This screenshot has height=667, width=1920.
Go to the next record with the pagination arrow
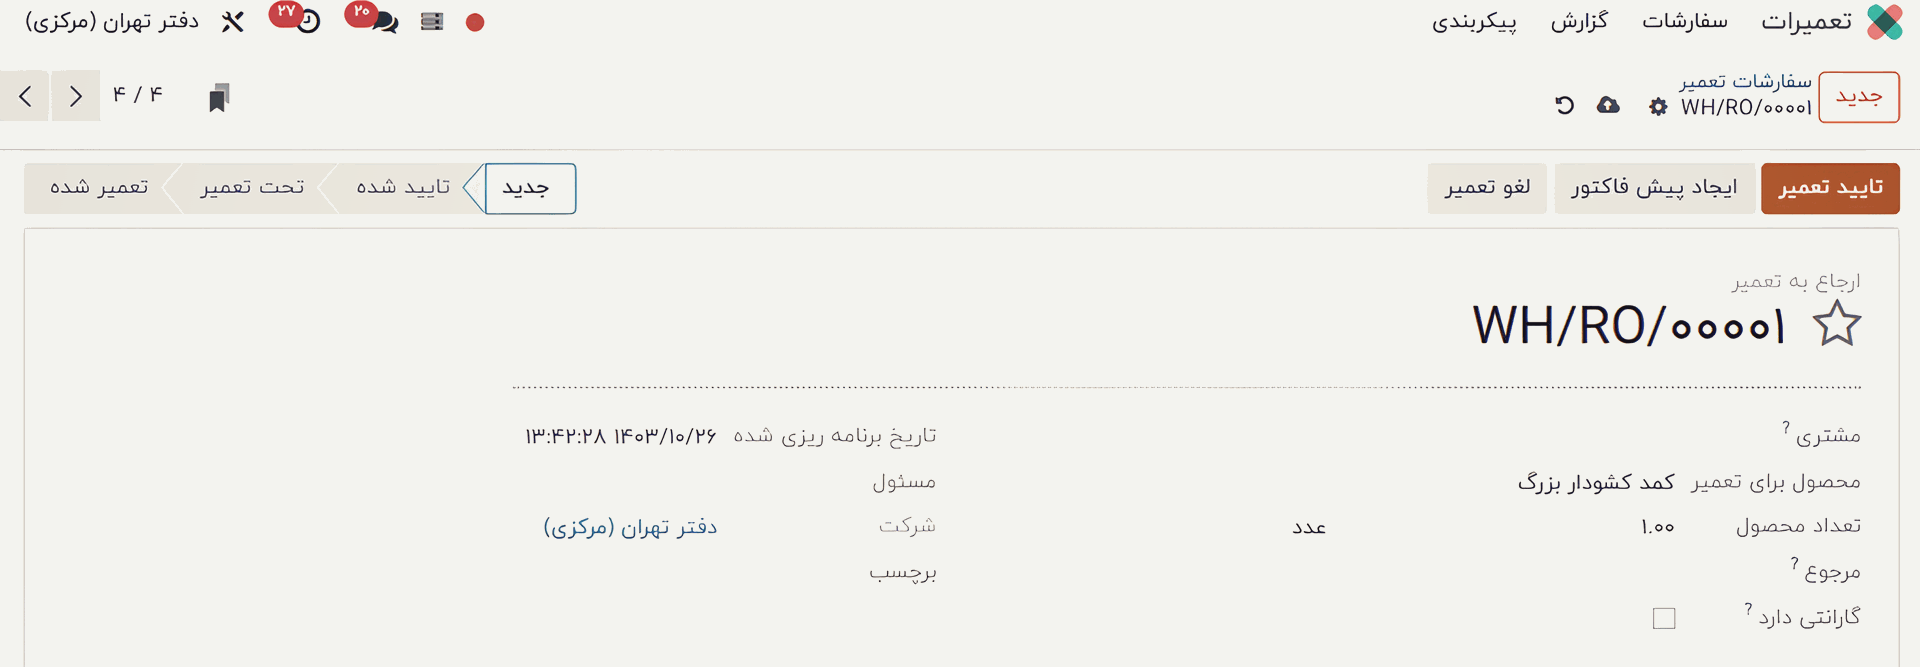click(24, 95)
